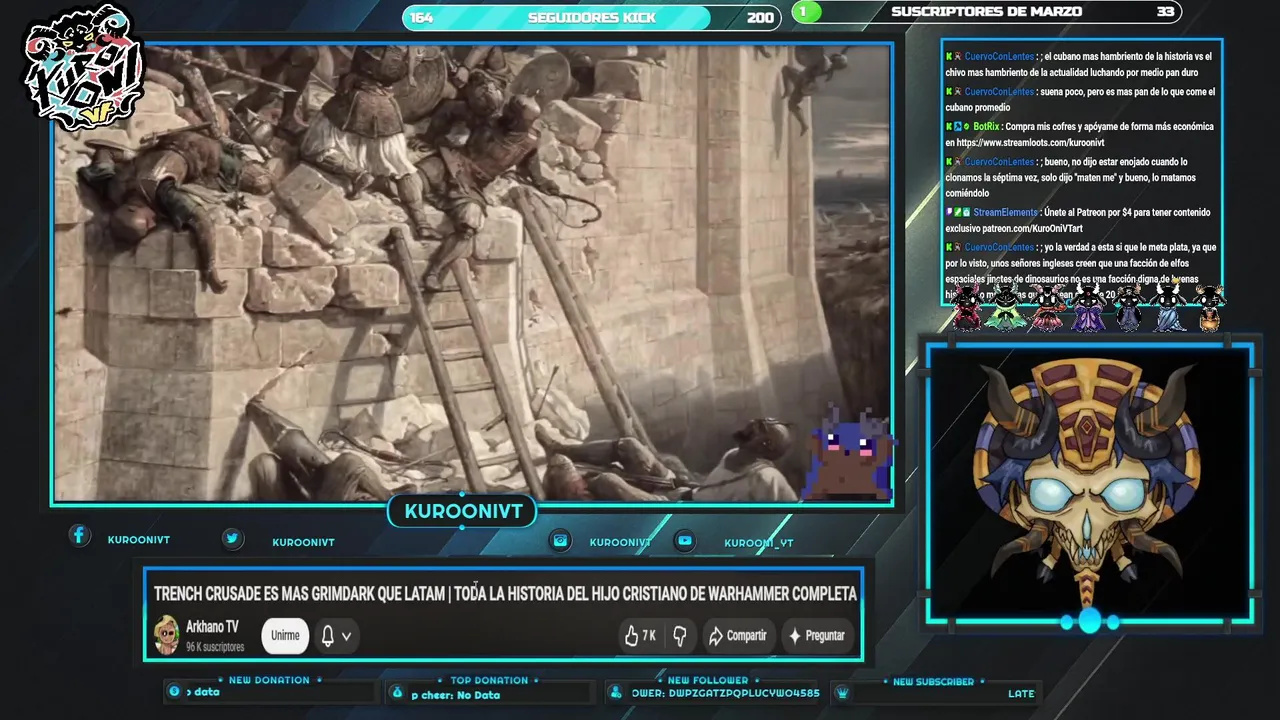The width and height of the screenshot is (1280, 720).
Task: Click the KUROONIVT label beside Instagram icon
Action: [x=620, y=542]
